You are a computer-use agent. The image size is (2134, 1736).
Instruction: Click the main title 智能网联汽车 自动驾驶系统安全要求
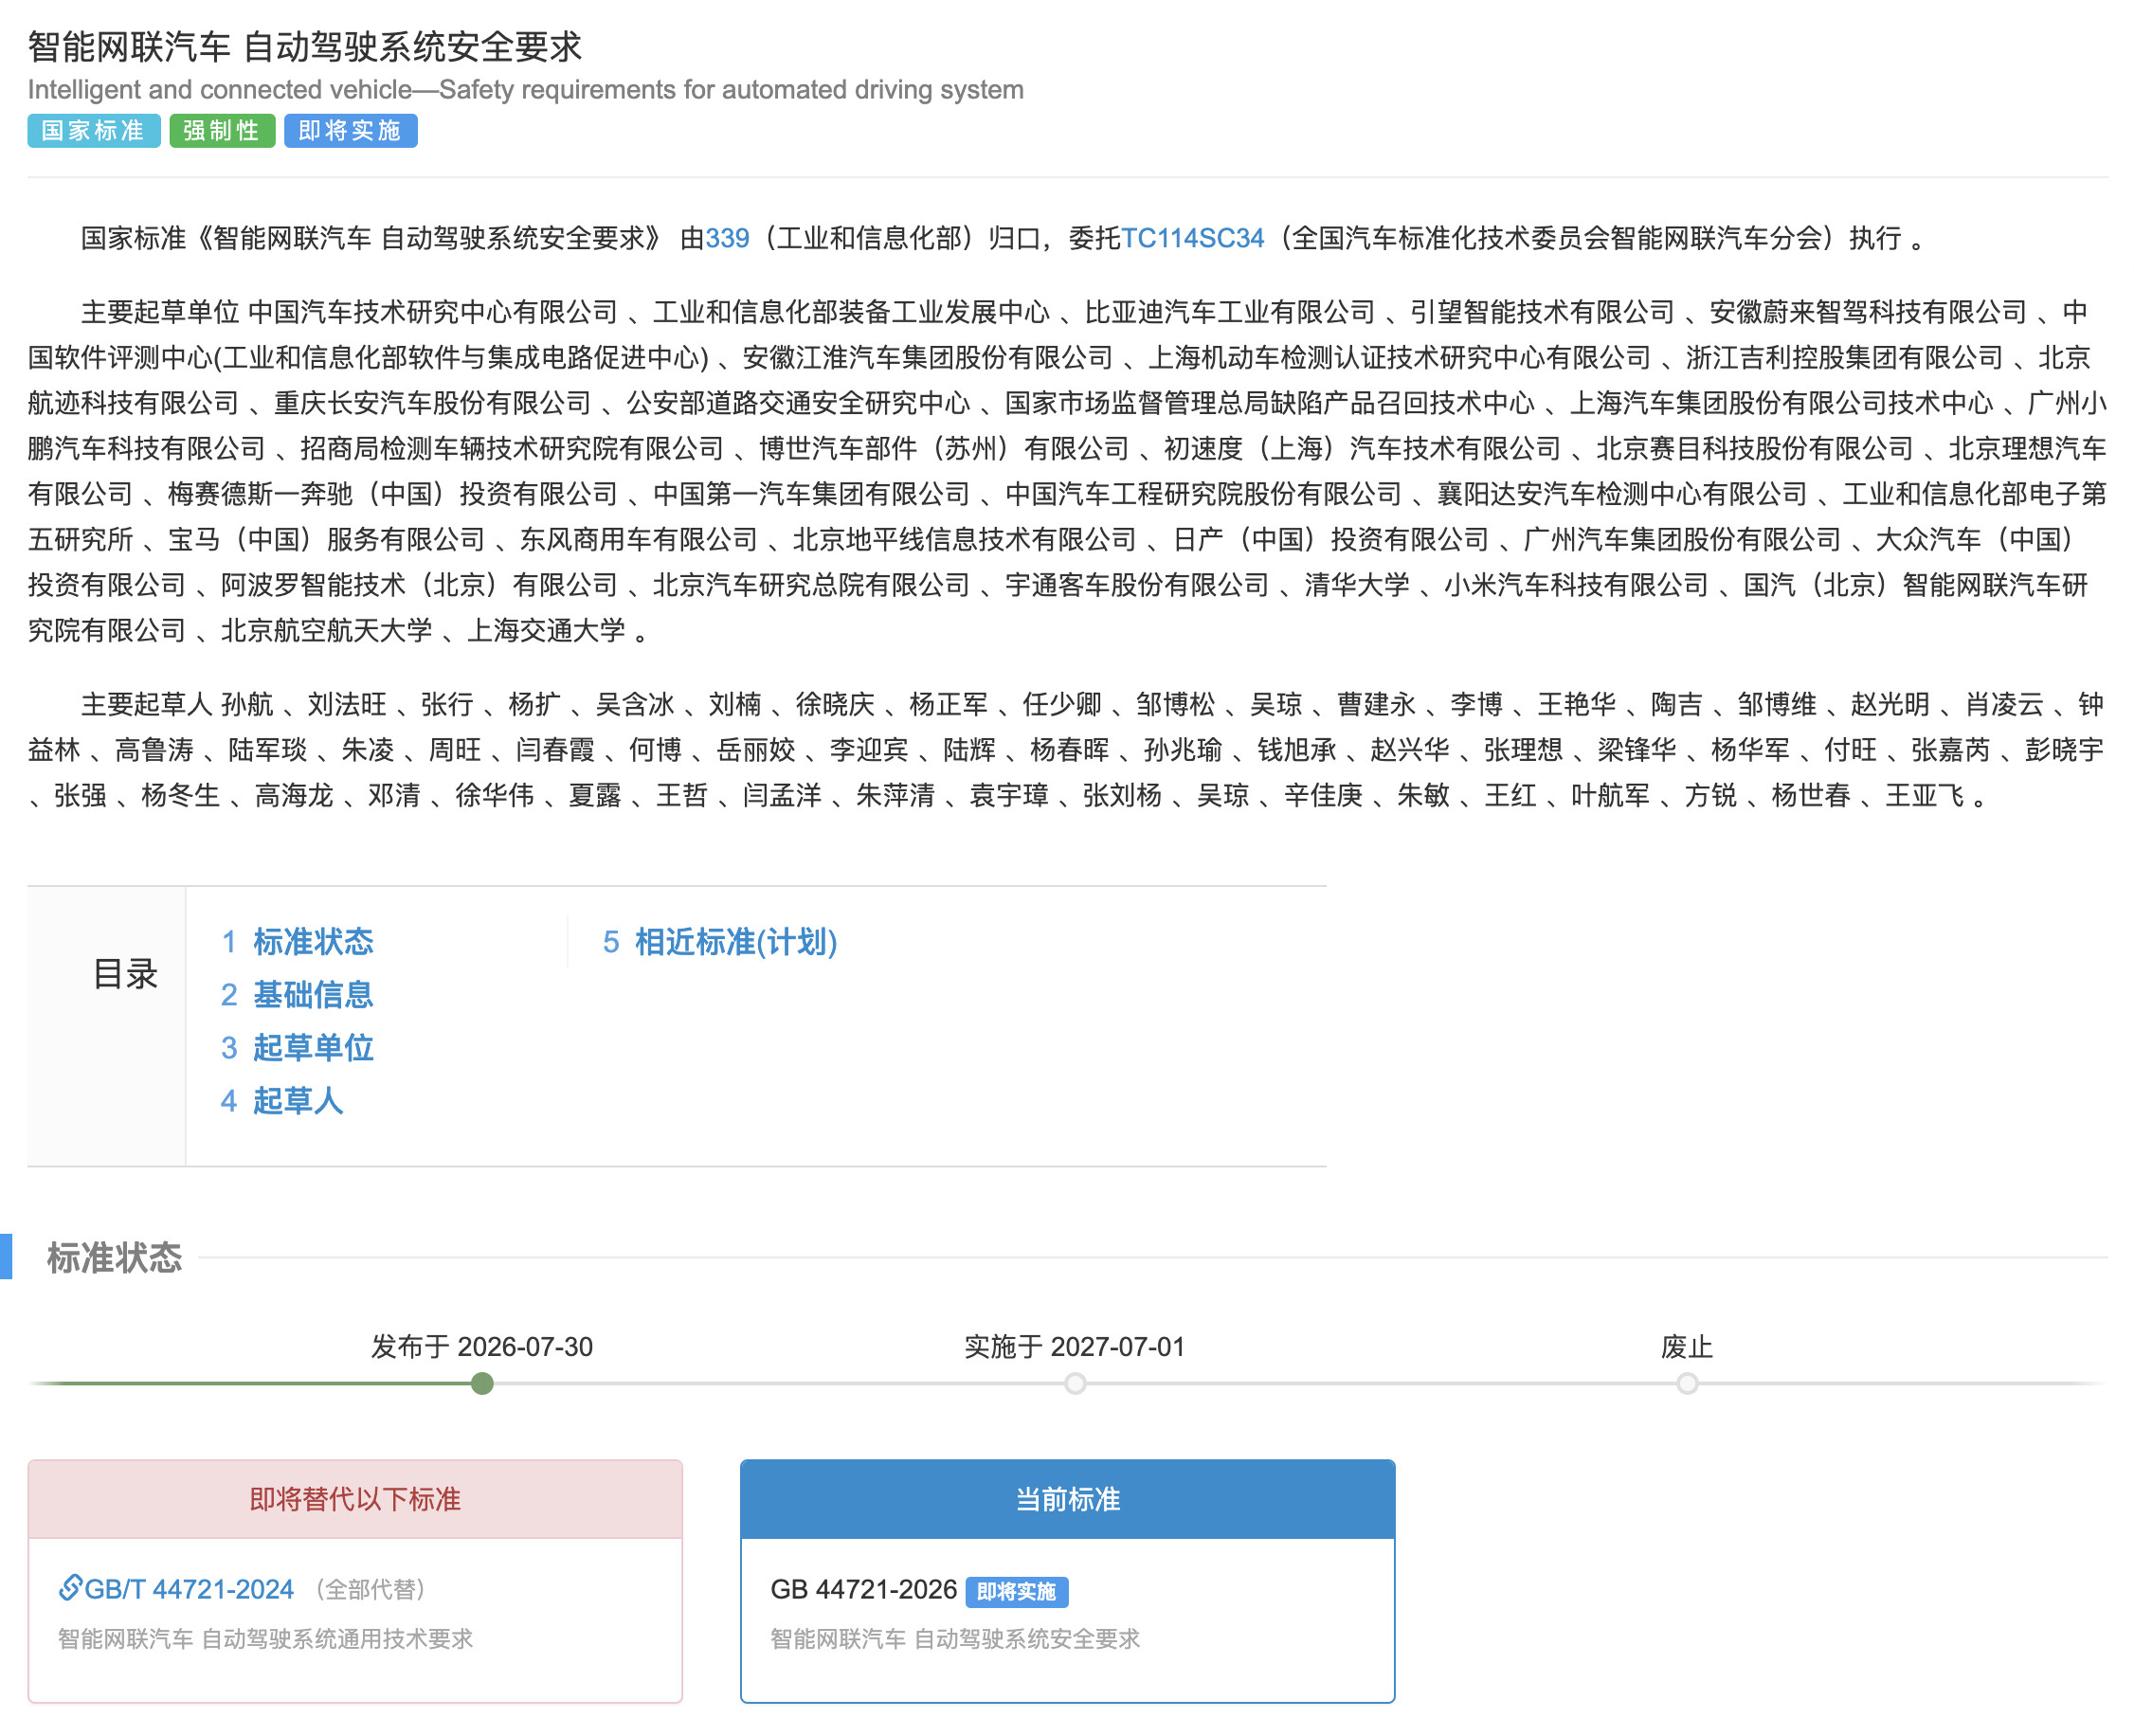coord(305,47)
